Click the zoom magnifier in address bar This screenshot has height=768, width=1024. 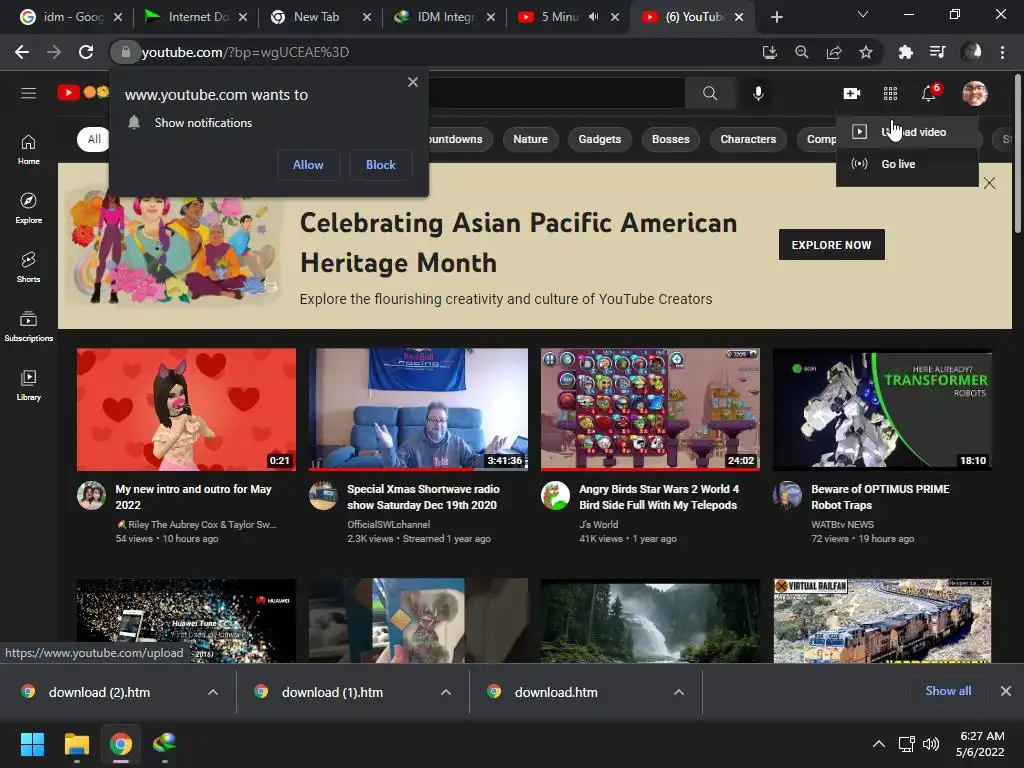[802, 52]
